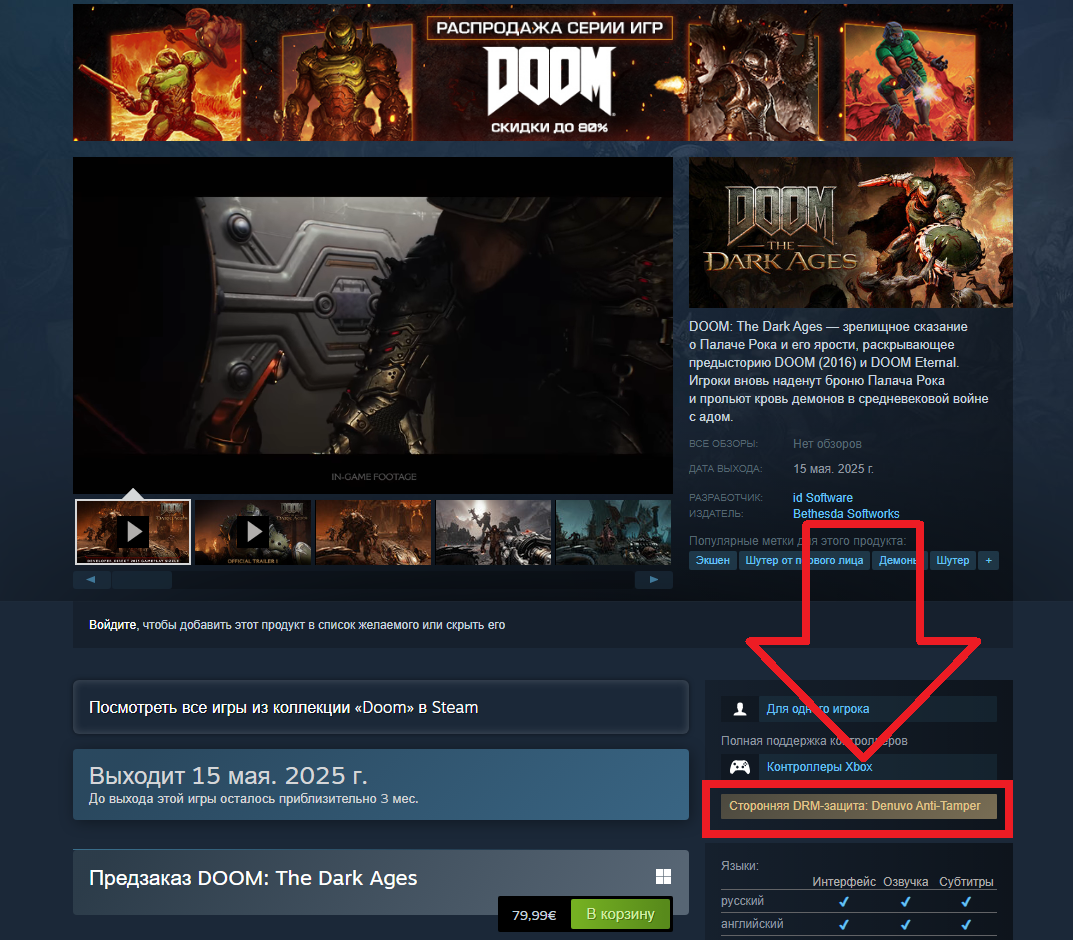The width and height of the screenshot is (1073, 940).
Task: Click the thumbnail strip scrollbar handle
Action: [x=142, y=579]
